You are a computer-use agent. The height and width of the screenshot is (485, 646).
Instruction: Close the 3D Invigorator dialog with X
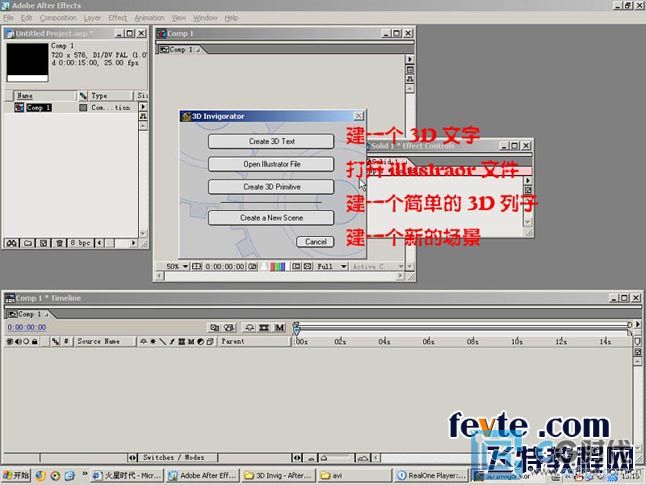[359, 116]
